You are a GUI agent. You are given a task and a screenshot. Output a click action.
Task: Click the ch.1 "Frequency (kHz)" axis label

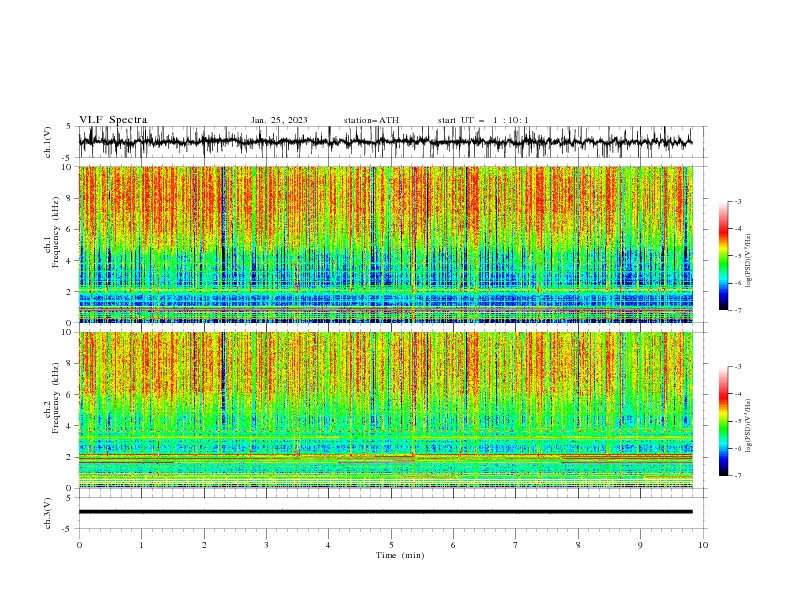(x=56, y=233)
